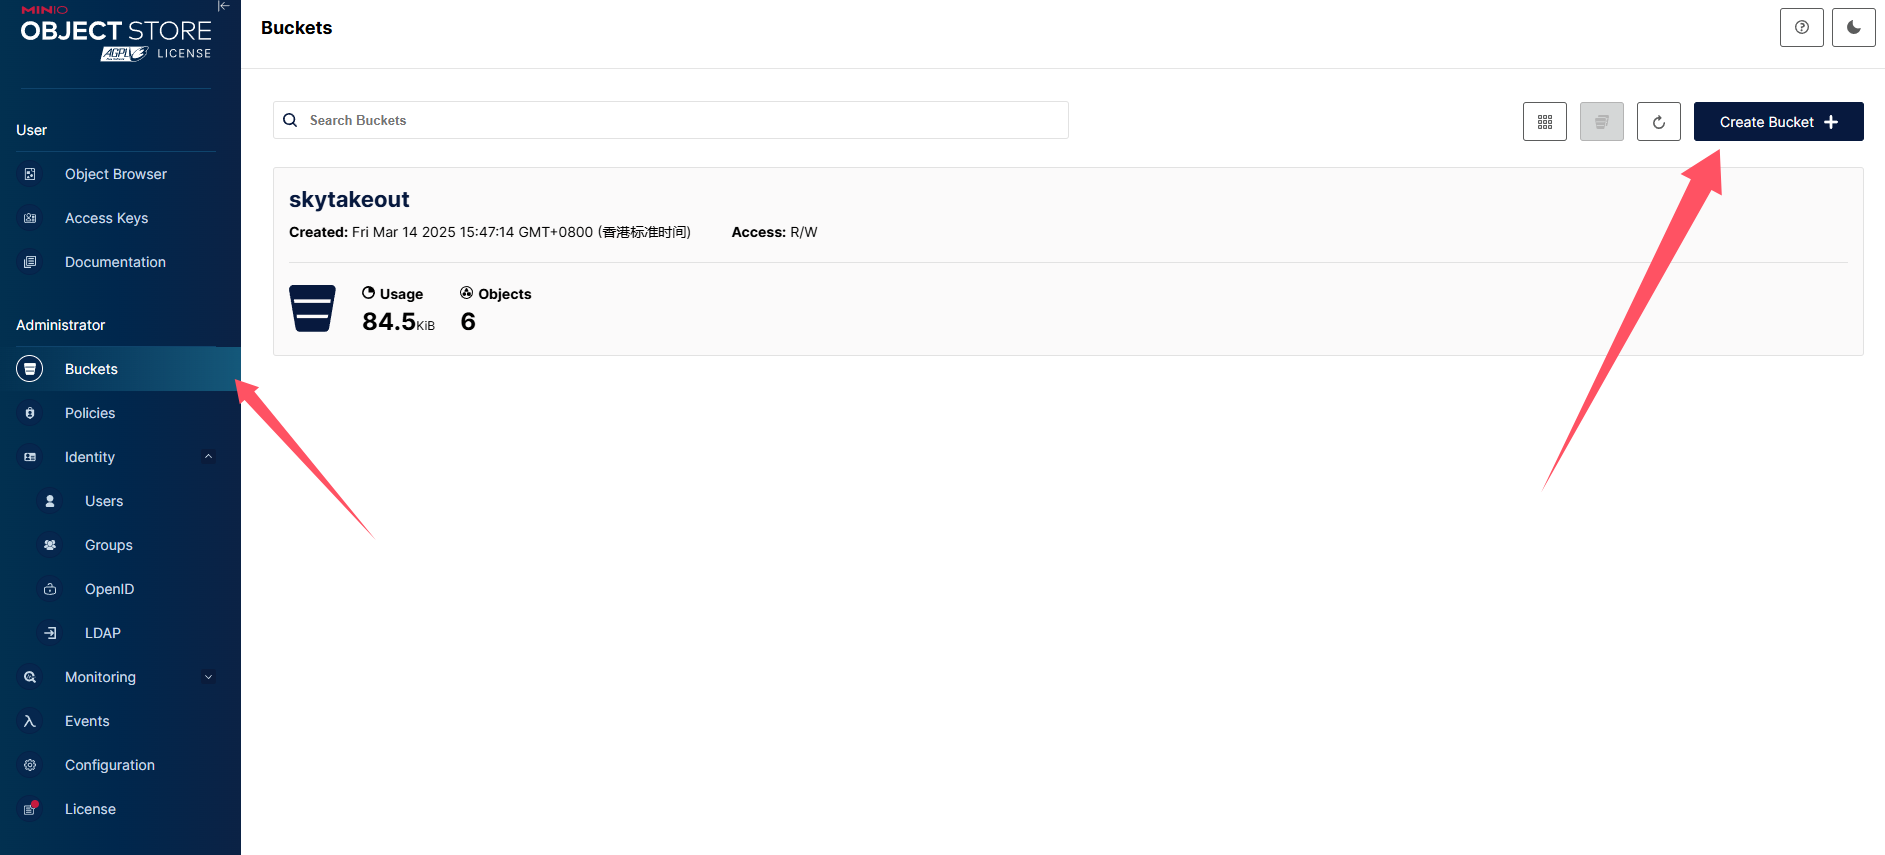Click the search magnifier icon
Viewport: 1885px width, 855px height.
[x=290, y=120]
